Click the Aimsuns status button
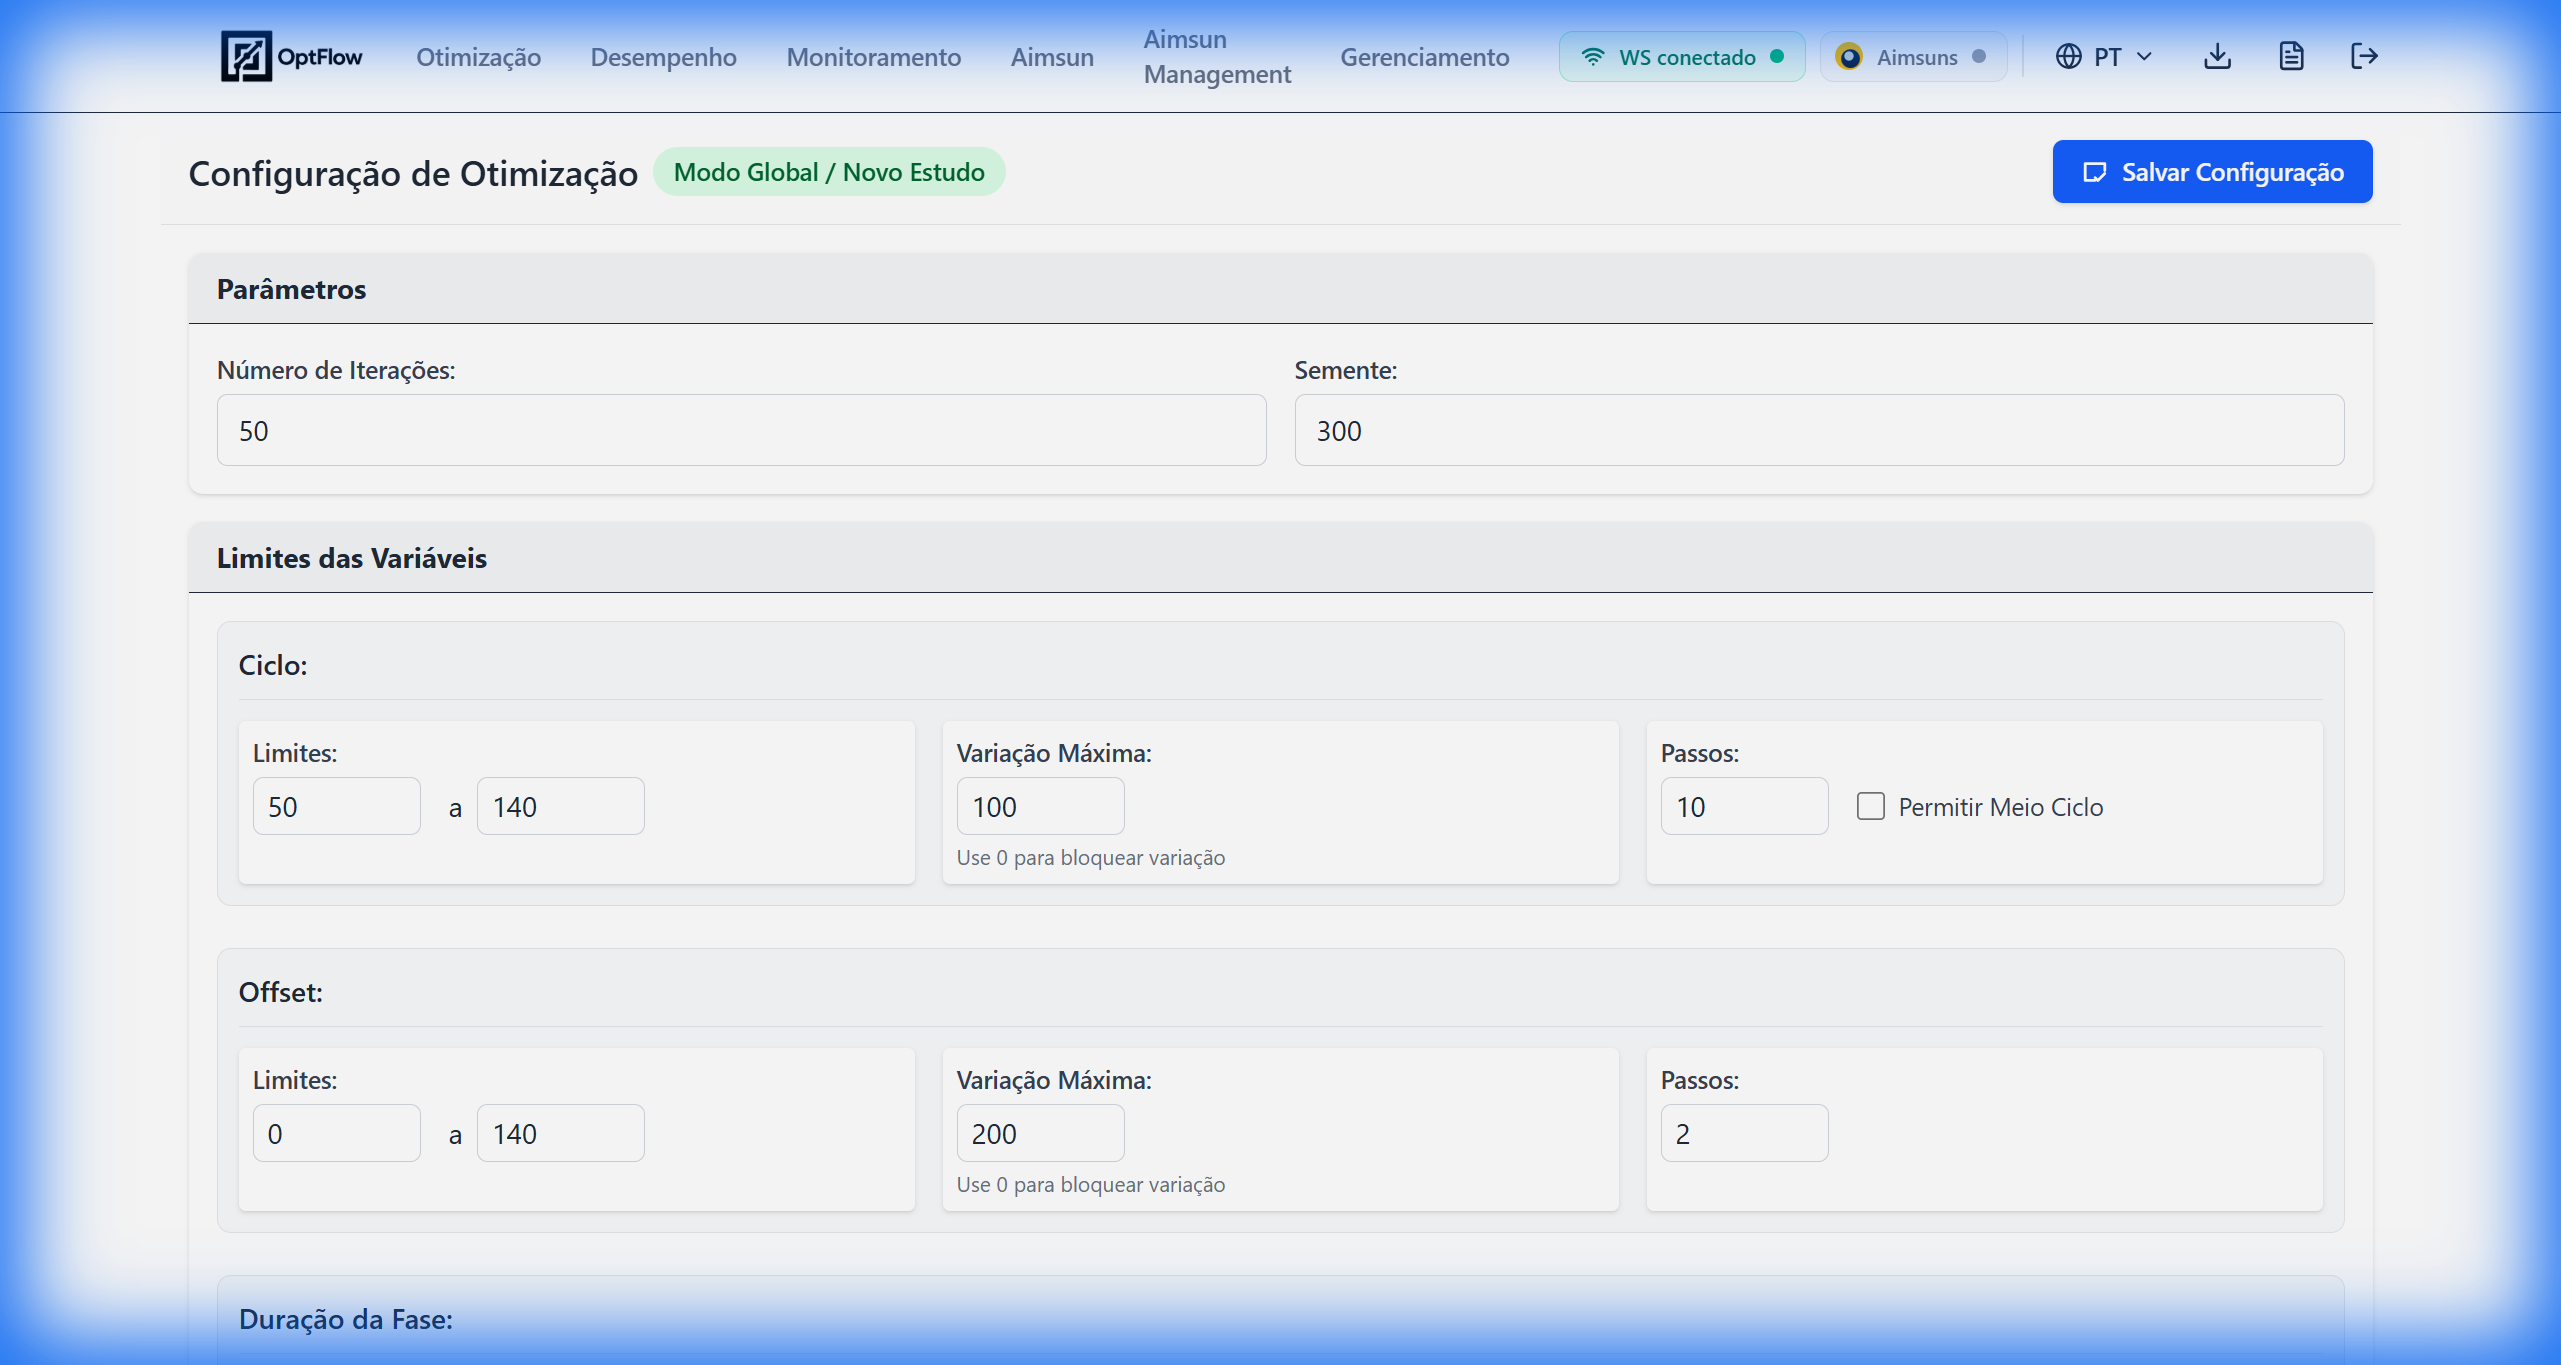 point(1914,57)
